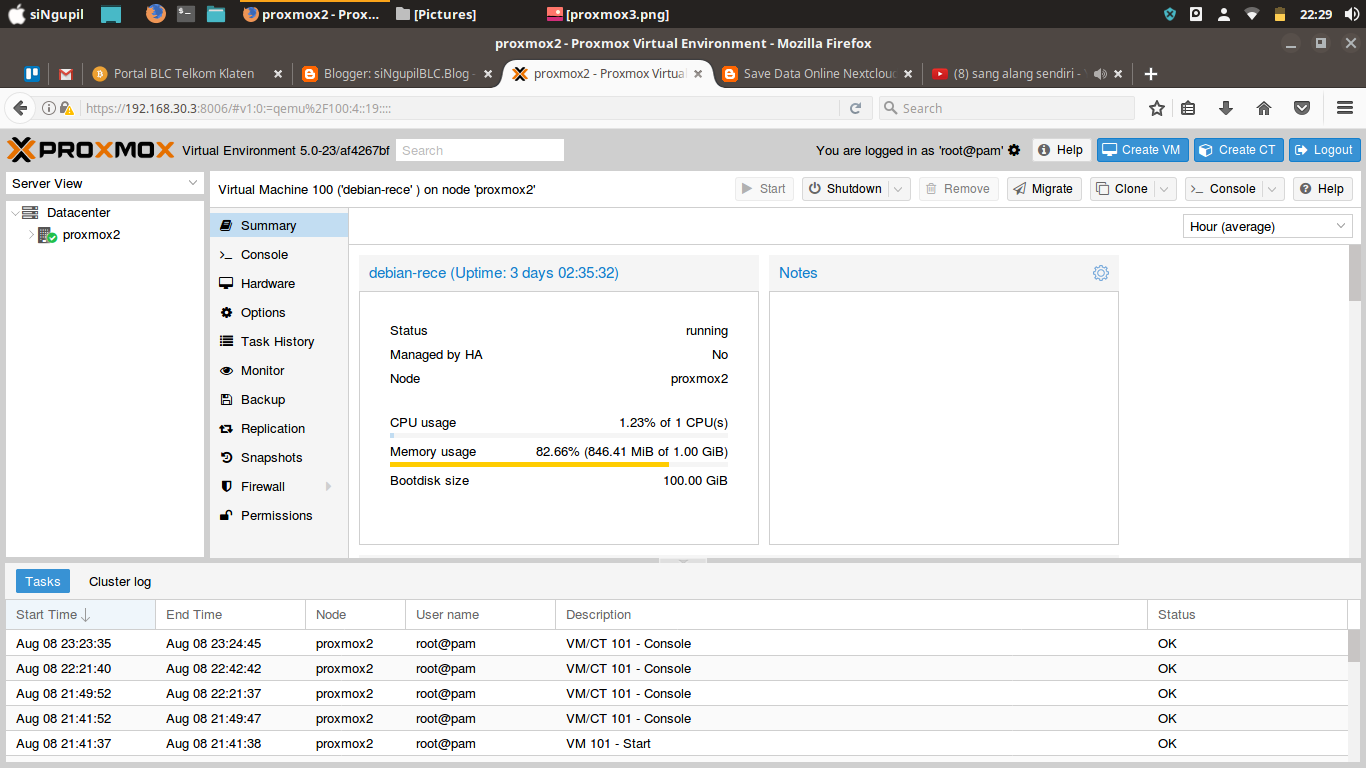Click the Shutdown button
1366x768 pixels.
pyautogui.click(x=845, y=189)
